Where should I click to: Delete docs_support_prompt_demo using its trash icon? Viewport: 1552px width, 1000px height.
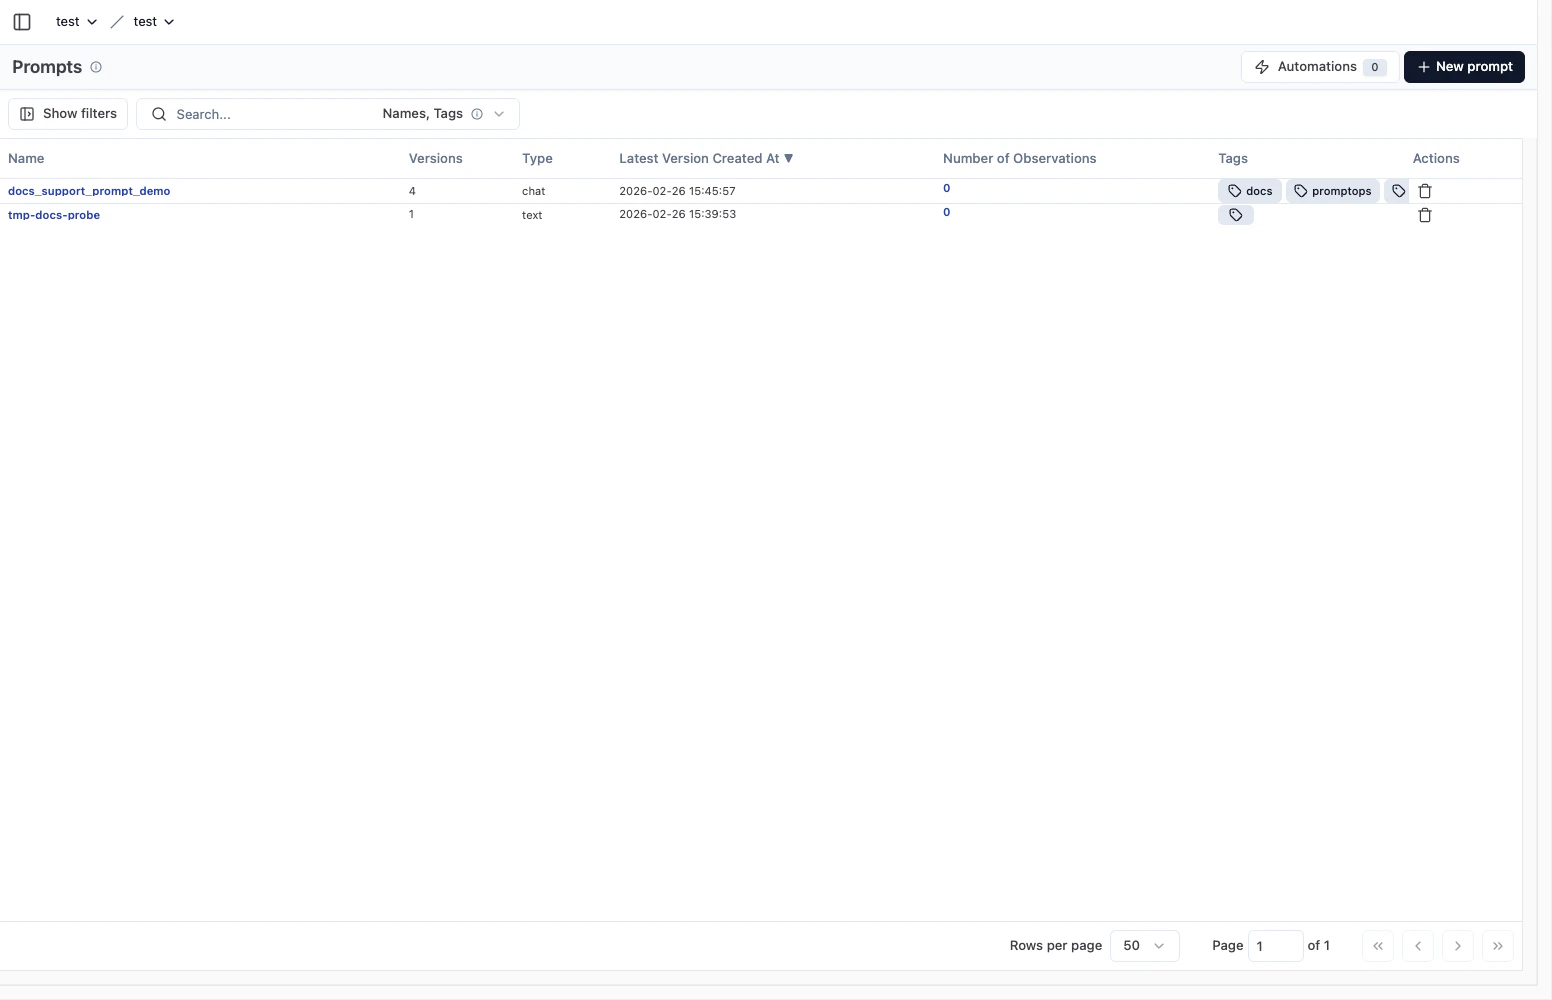[x=1425, y=190]
